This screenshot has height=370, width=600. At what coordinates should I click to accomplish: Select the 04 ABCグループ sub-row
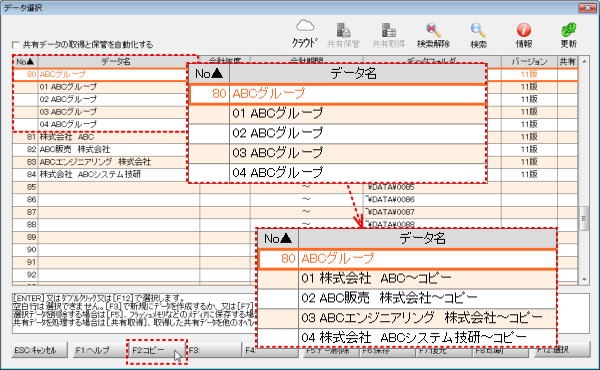point(99,124)
